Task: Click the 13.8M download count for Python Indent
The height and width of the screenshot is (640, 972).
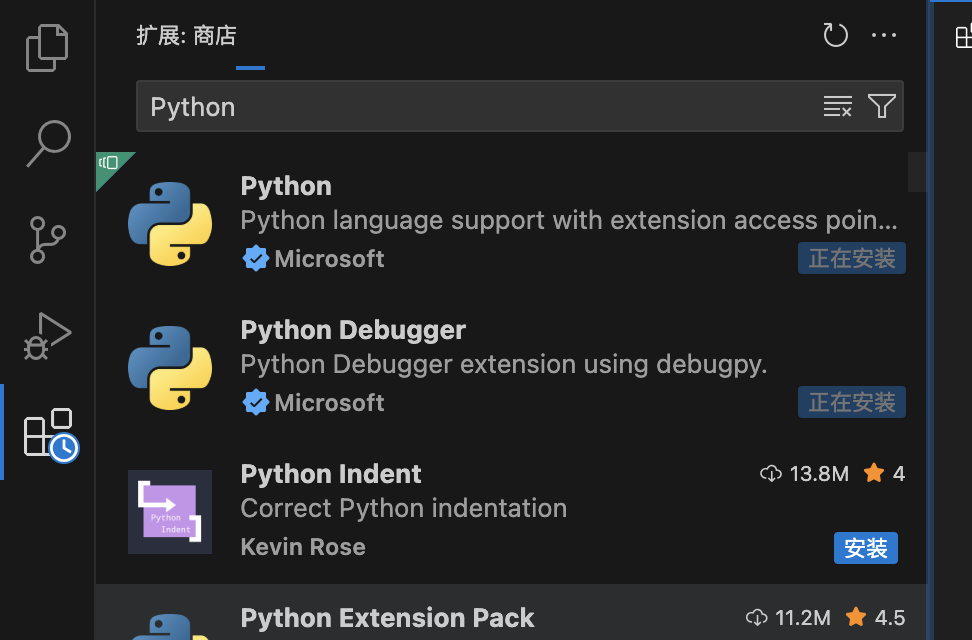Action: (804, 474)
